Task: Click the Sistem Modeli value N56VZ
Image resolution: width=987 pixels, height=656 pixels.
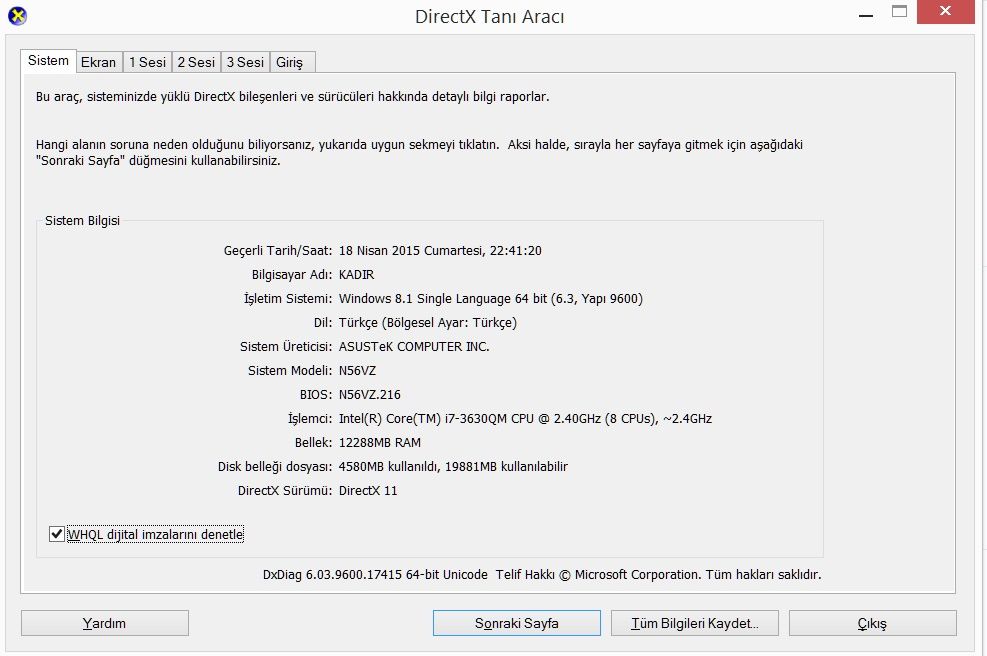Action: (x=357, y=371)
